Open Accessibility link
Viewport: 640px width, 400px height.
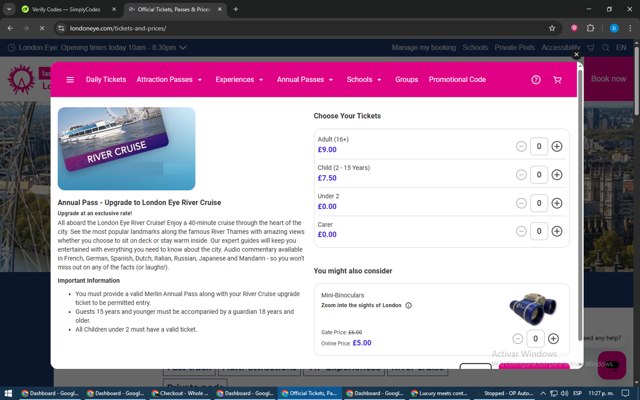(x=561, y=48)
